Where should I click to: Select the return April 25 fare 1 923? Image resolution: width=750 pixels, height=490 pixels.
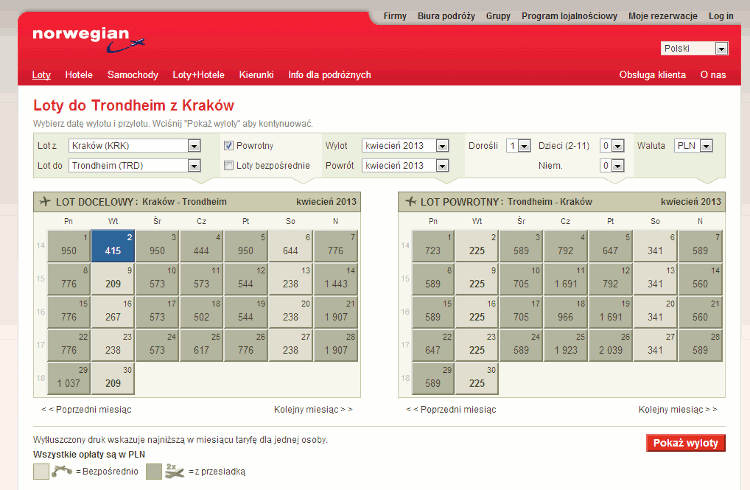coord(566,345)
